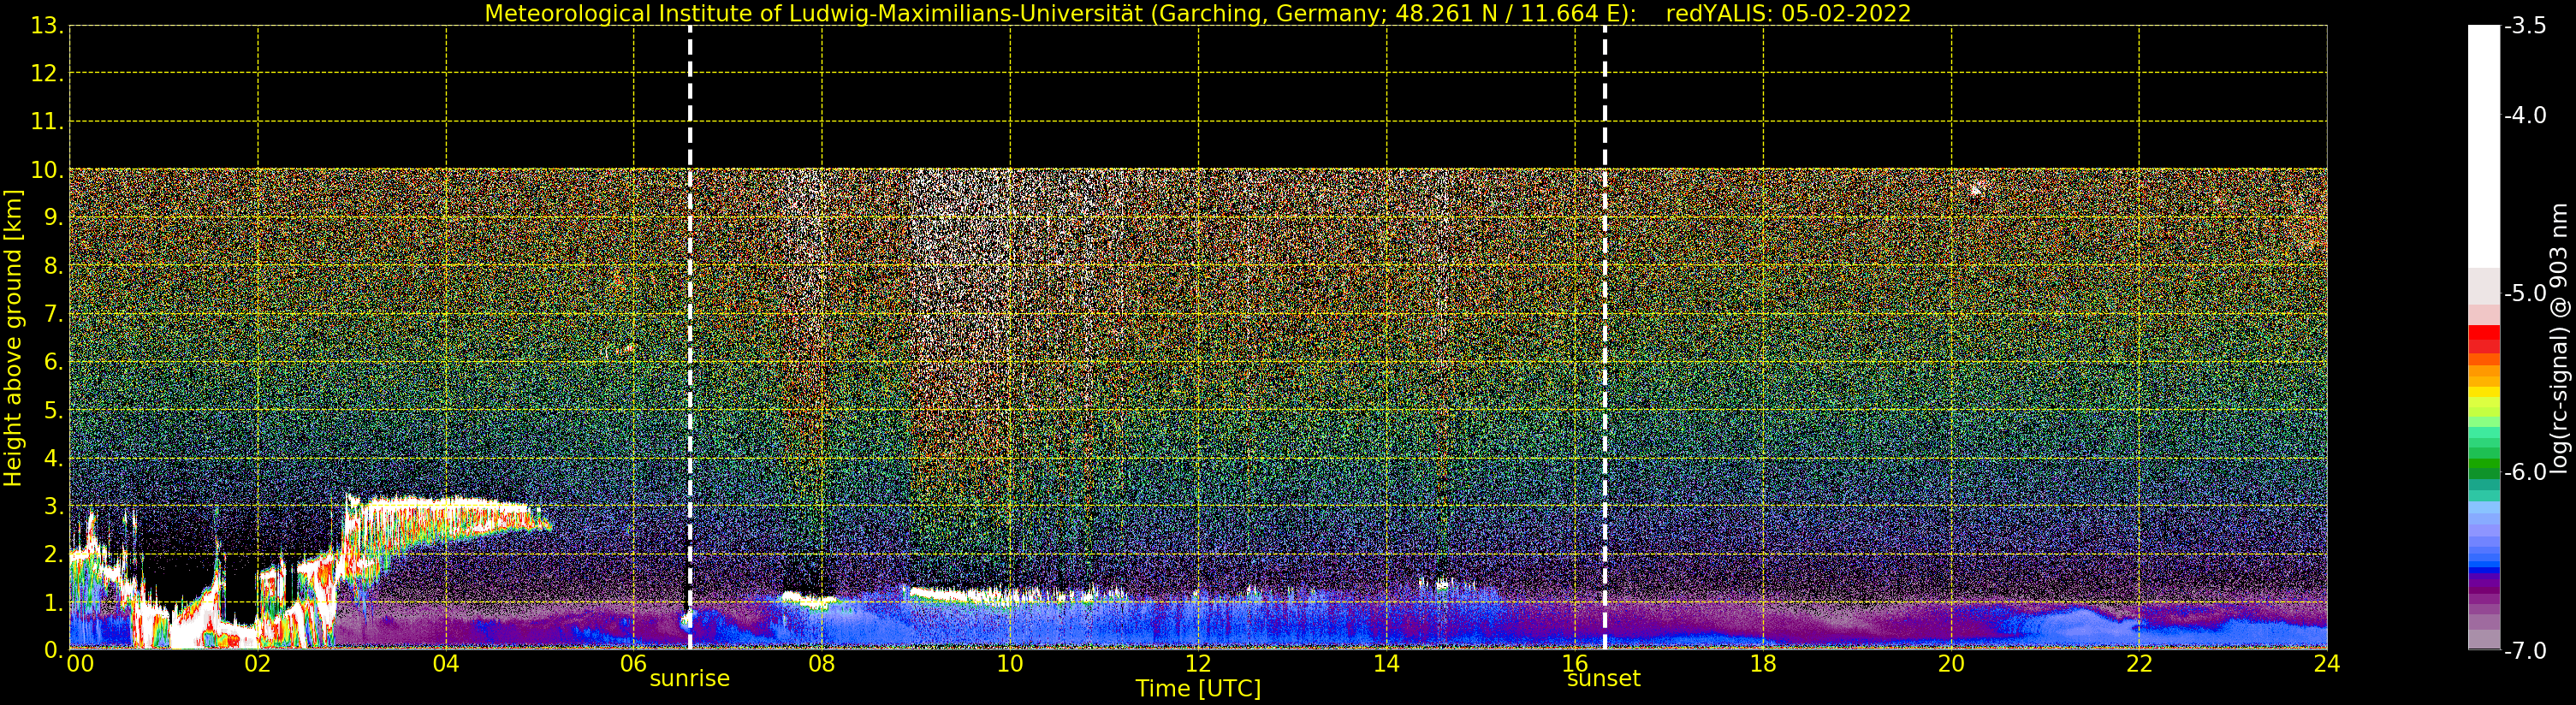Click the '-7.0' colorbar tick label
Image resolution: width=2576 pixels, height=705 pixels.
[x=2525, y=650]
